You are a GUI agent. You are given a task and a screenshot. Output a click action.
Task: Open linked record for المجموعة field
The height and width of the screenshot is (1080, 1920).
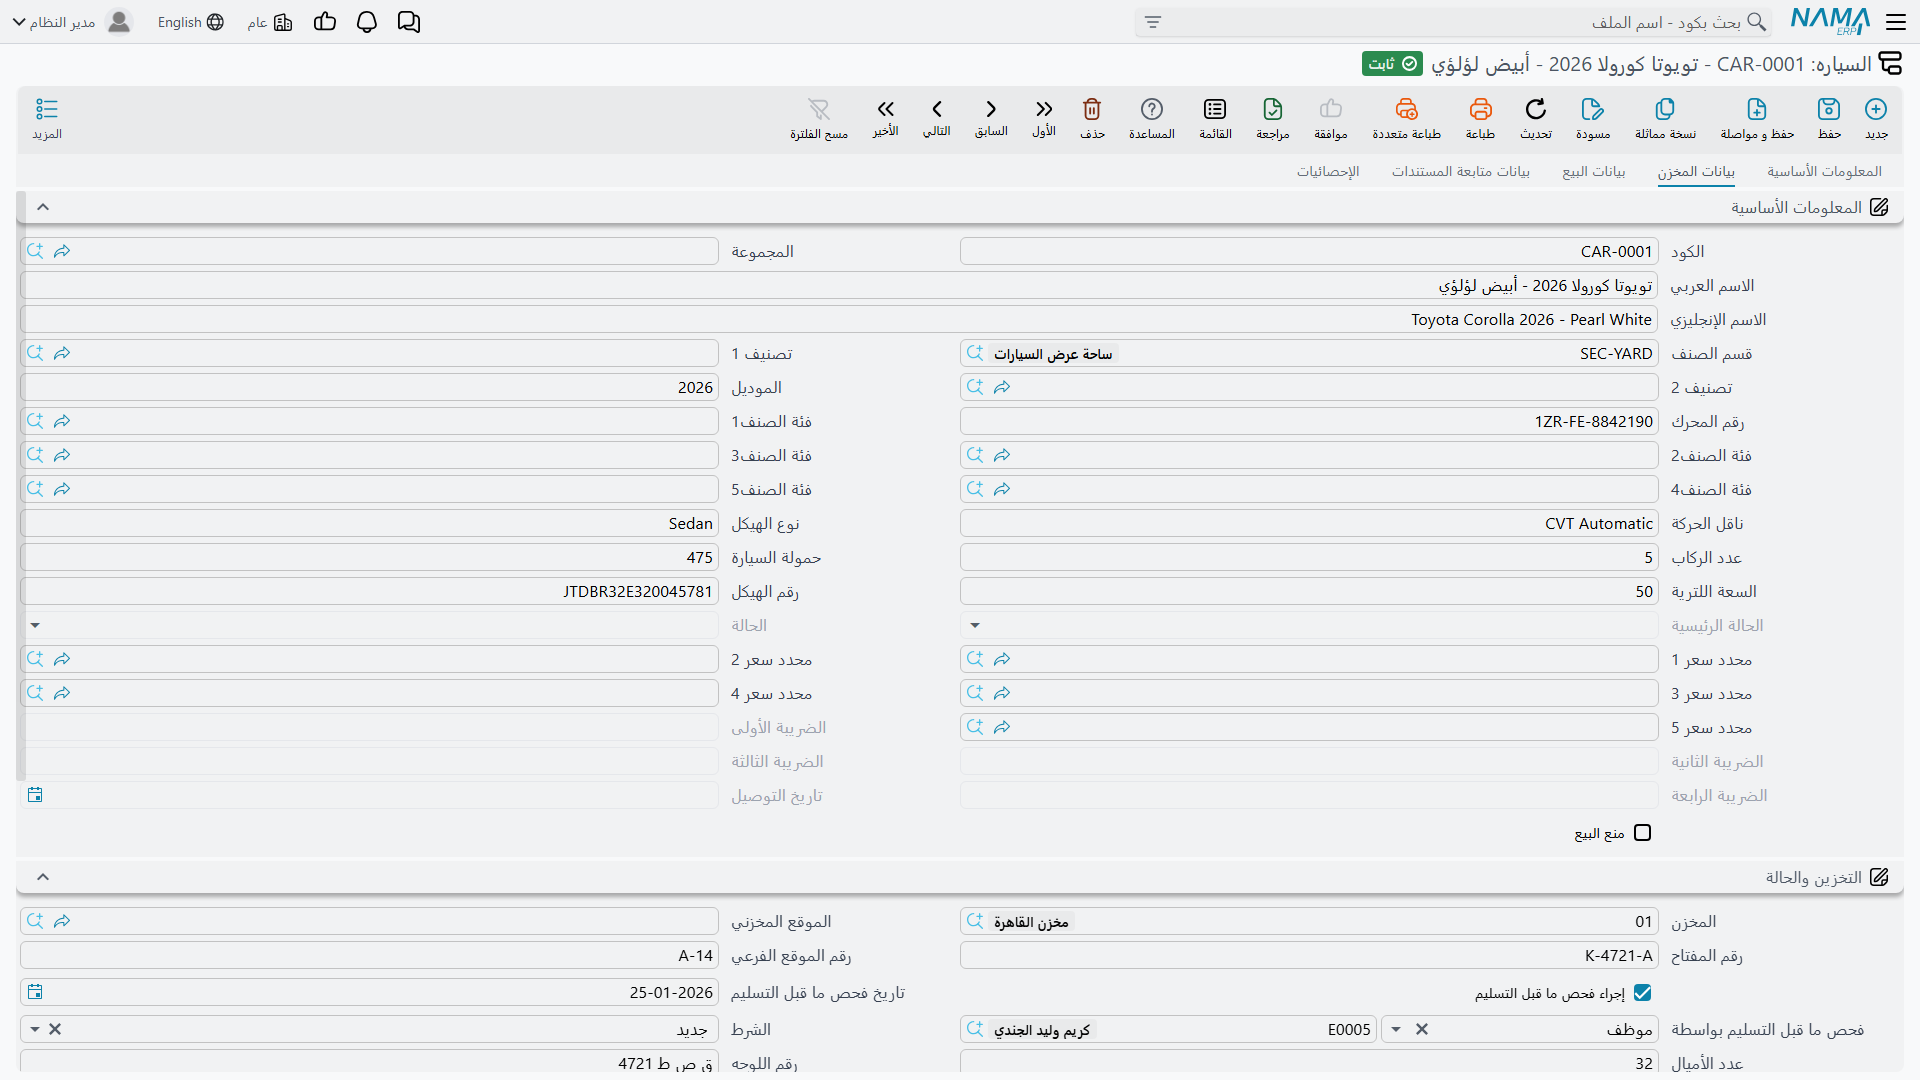click(x=62, y=251)
